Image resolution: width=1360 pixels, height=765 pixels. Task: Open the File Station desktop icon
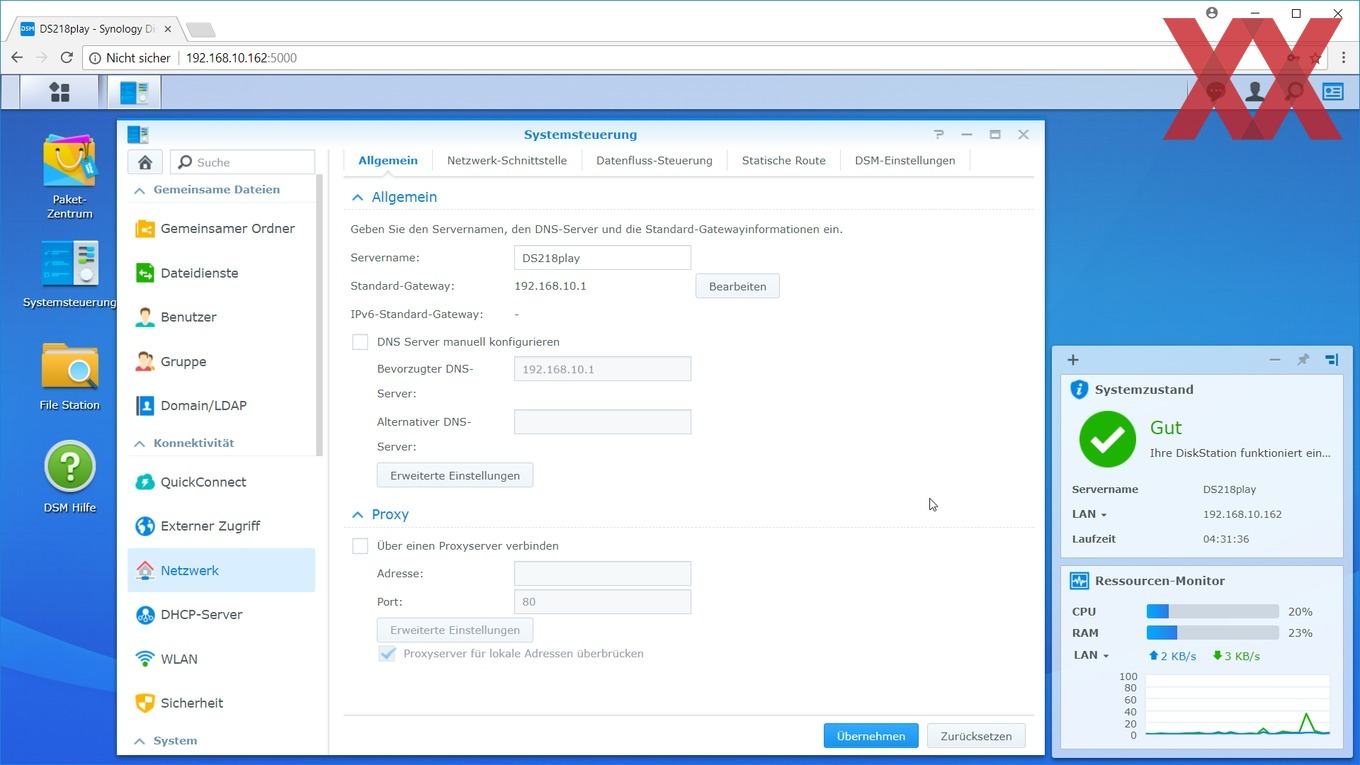(70, 376)
